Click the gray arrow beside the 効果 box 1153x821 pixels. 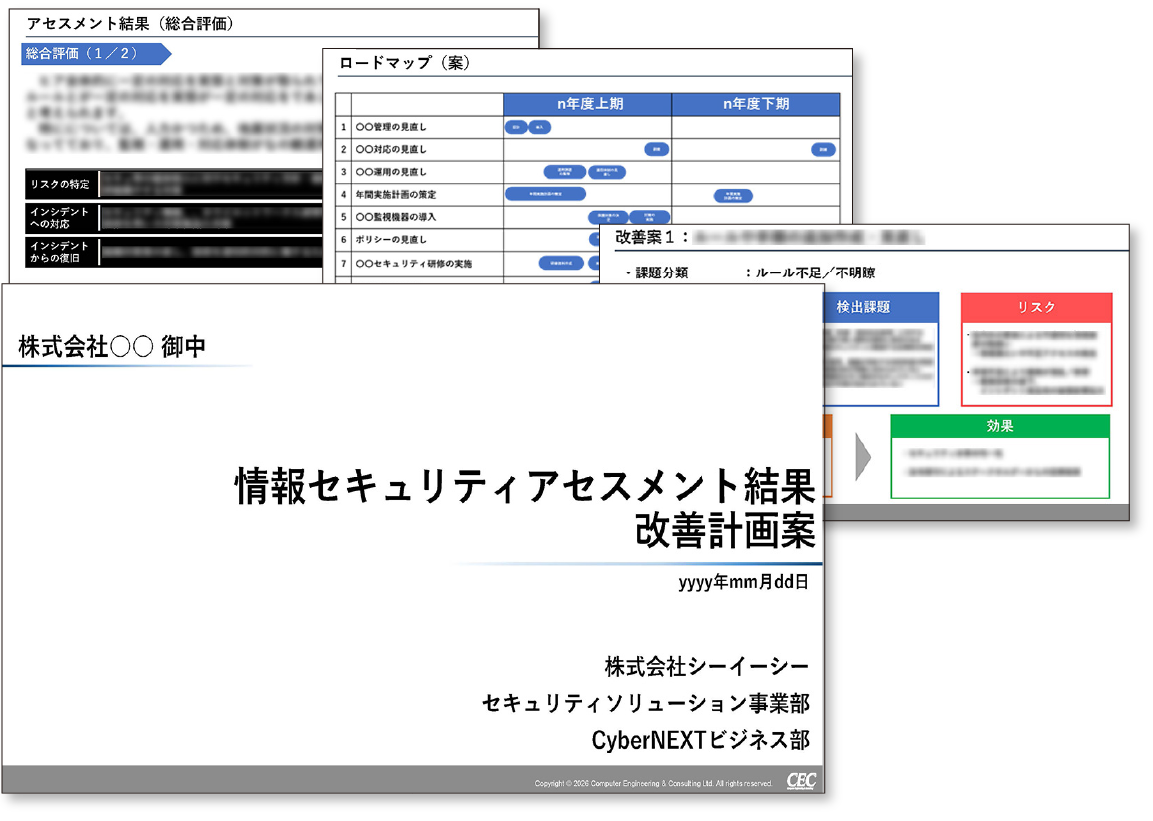863,456
